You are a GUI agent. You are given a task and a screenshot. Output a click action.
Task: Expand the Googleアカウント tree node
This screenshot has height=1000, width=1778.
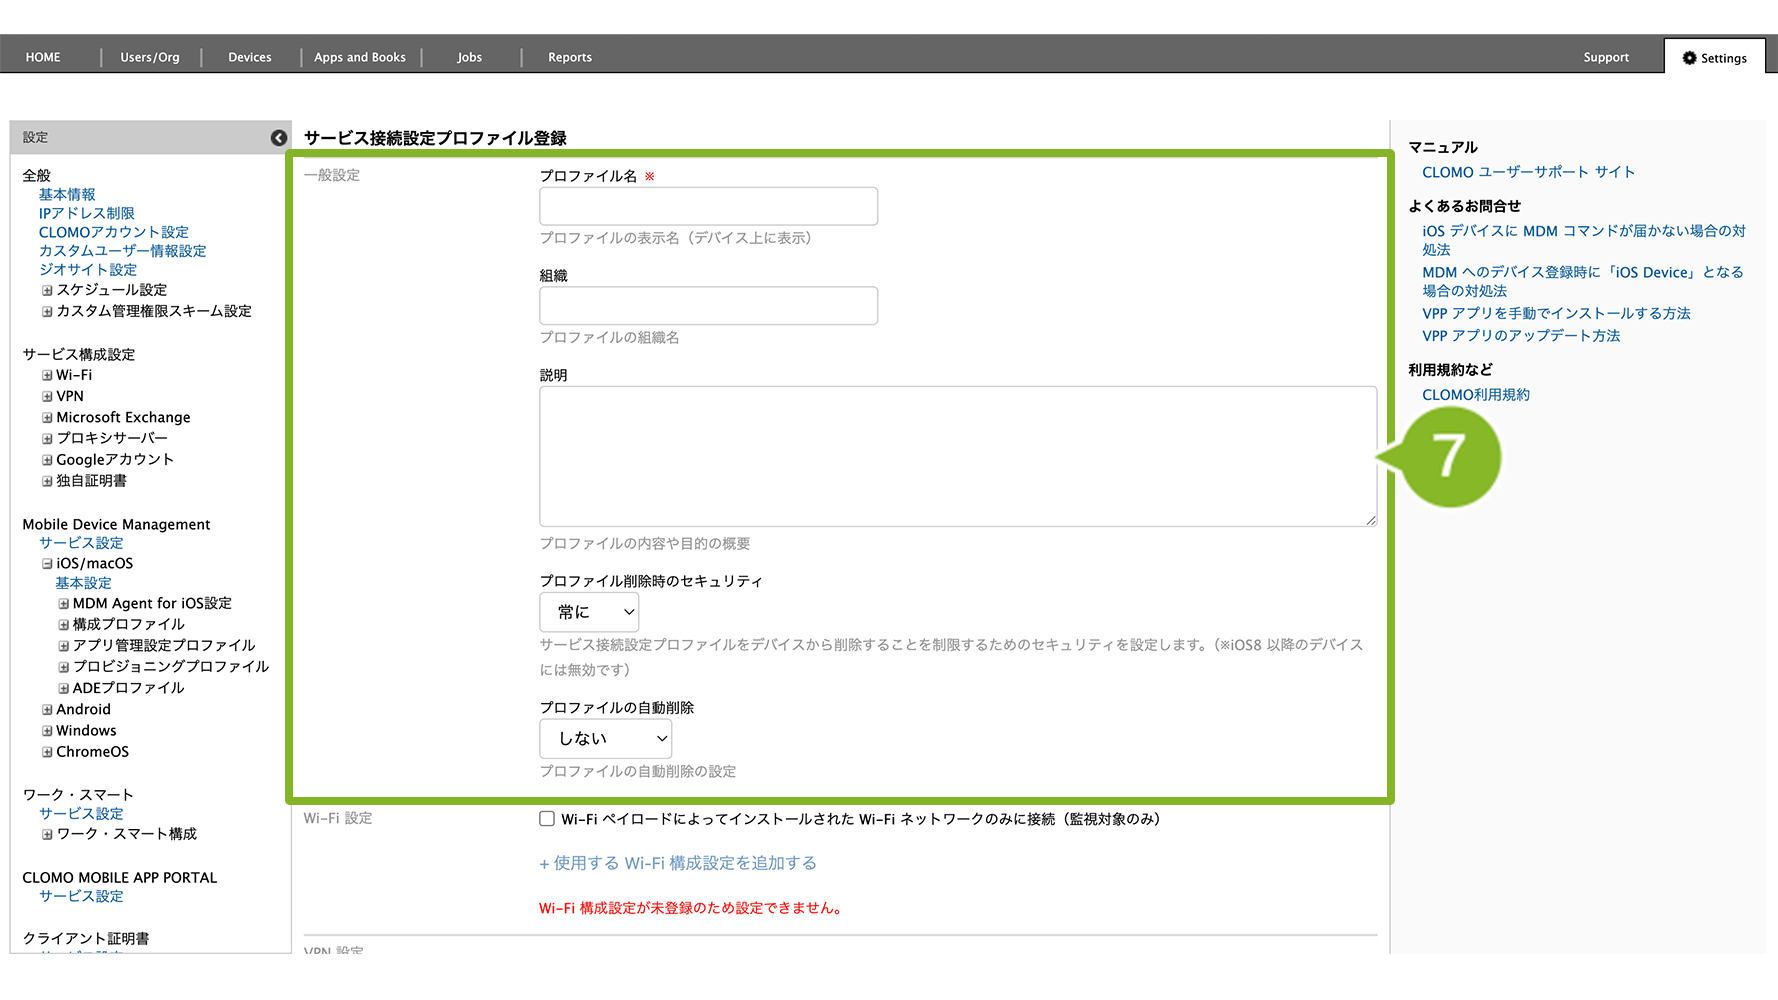point(47,461)
